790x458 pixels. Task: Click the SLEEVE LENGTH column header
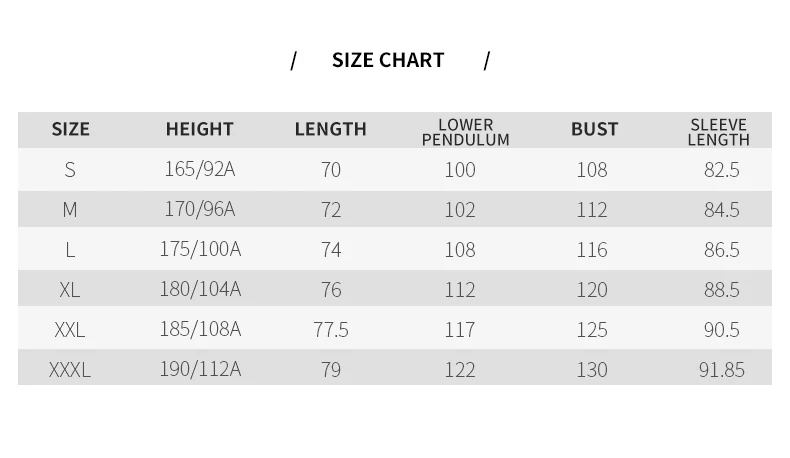coord(718,132)
